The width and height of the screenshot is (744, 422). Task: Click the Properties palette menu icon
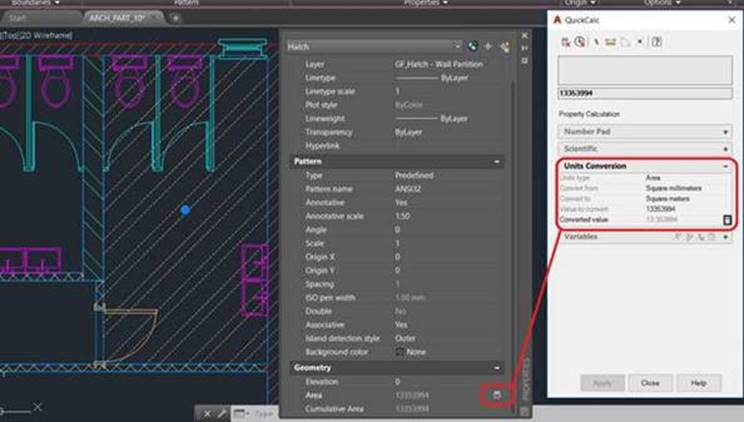(524, 60)
